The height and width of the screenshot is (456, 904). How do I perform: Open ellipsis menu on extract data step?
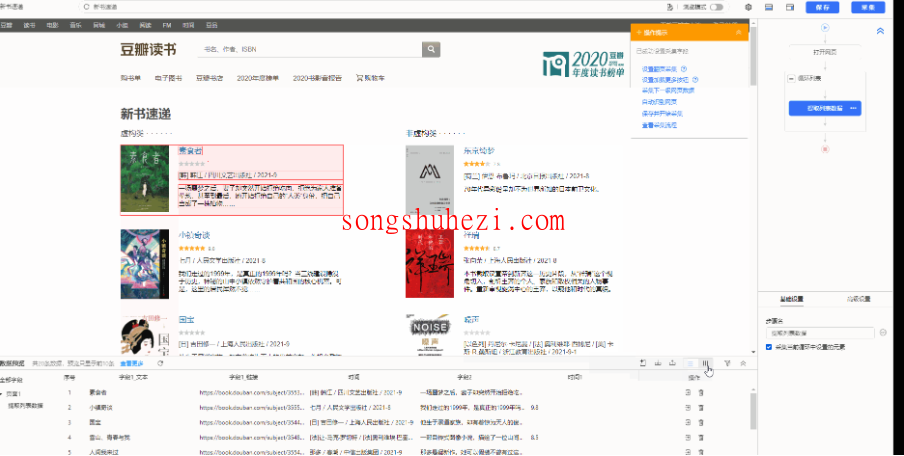pos(853,108)
